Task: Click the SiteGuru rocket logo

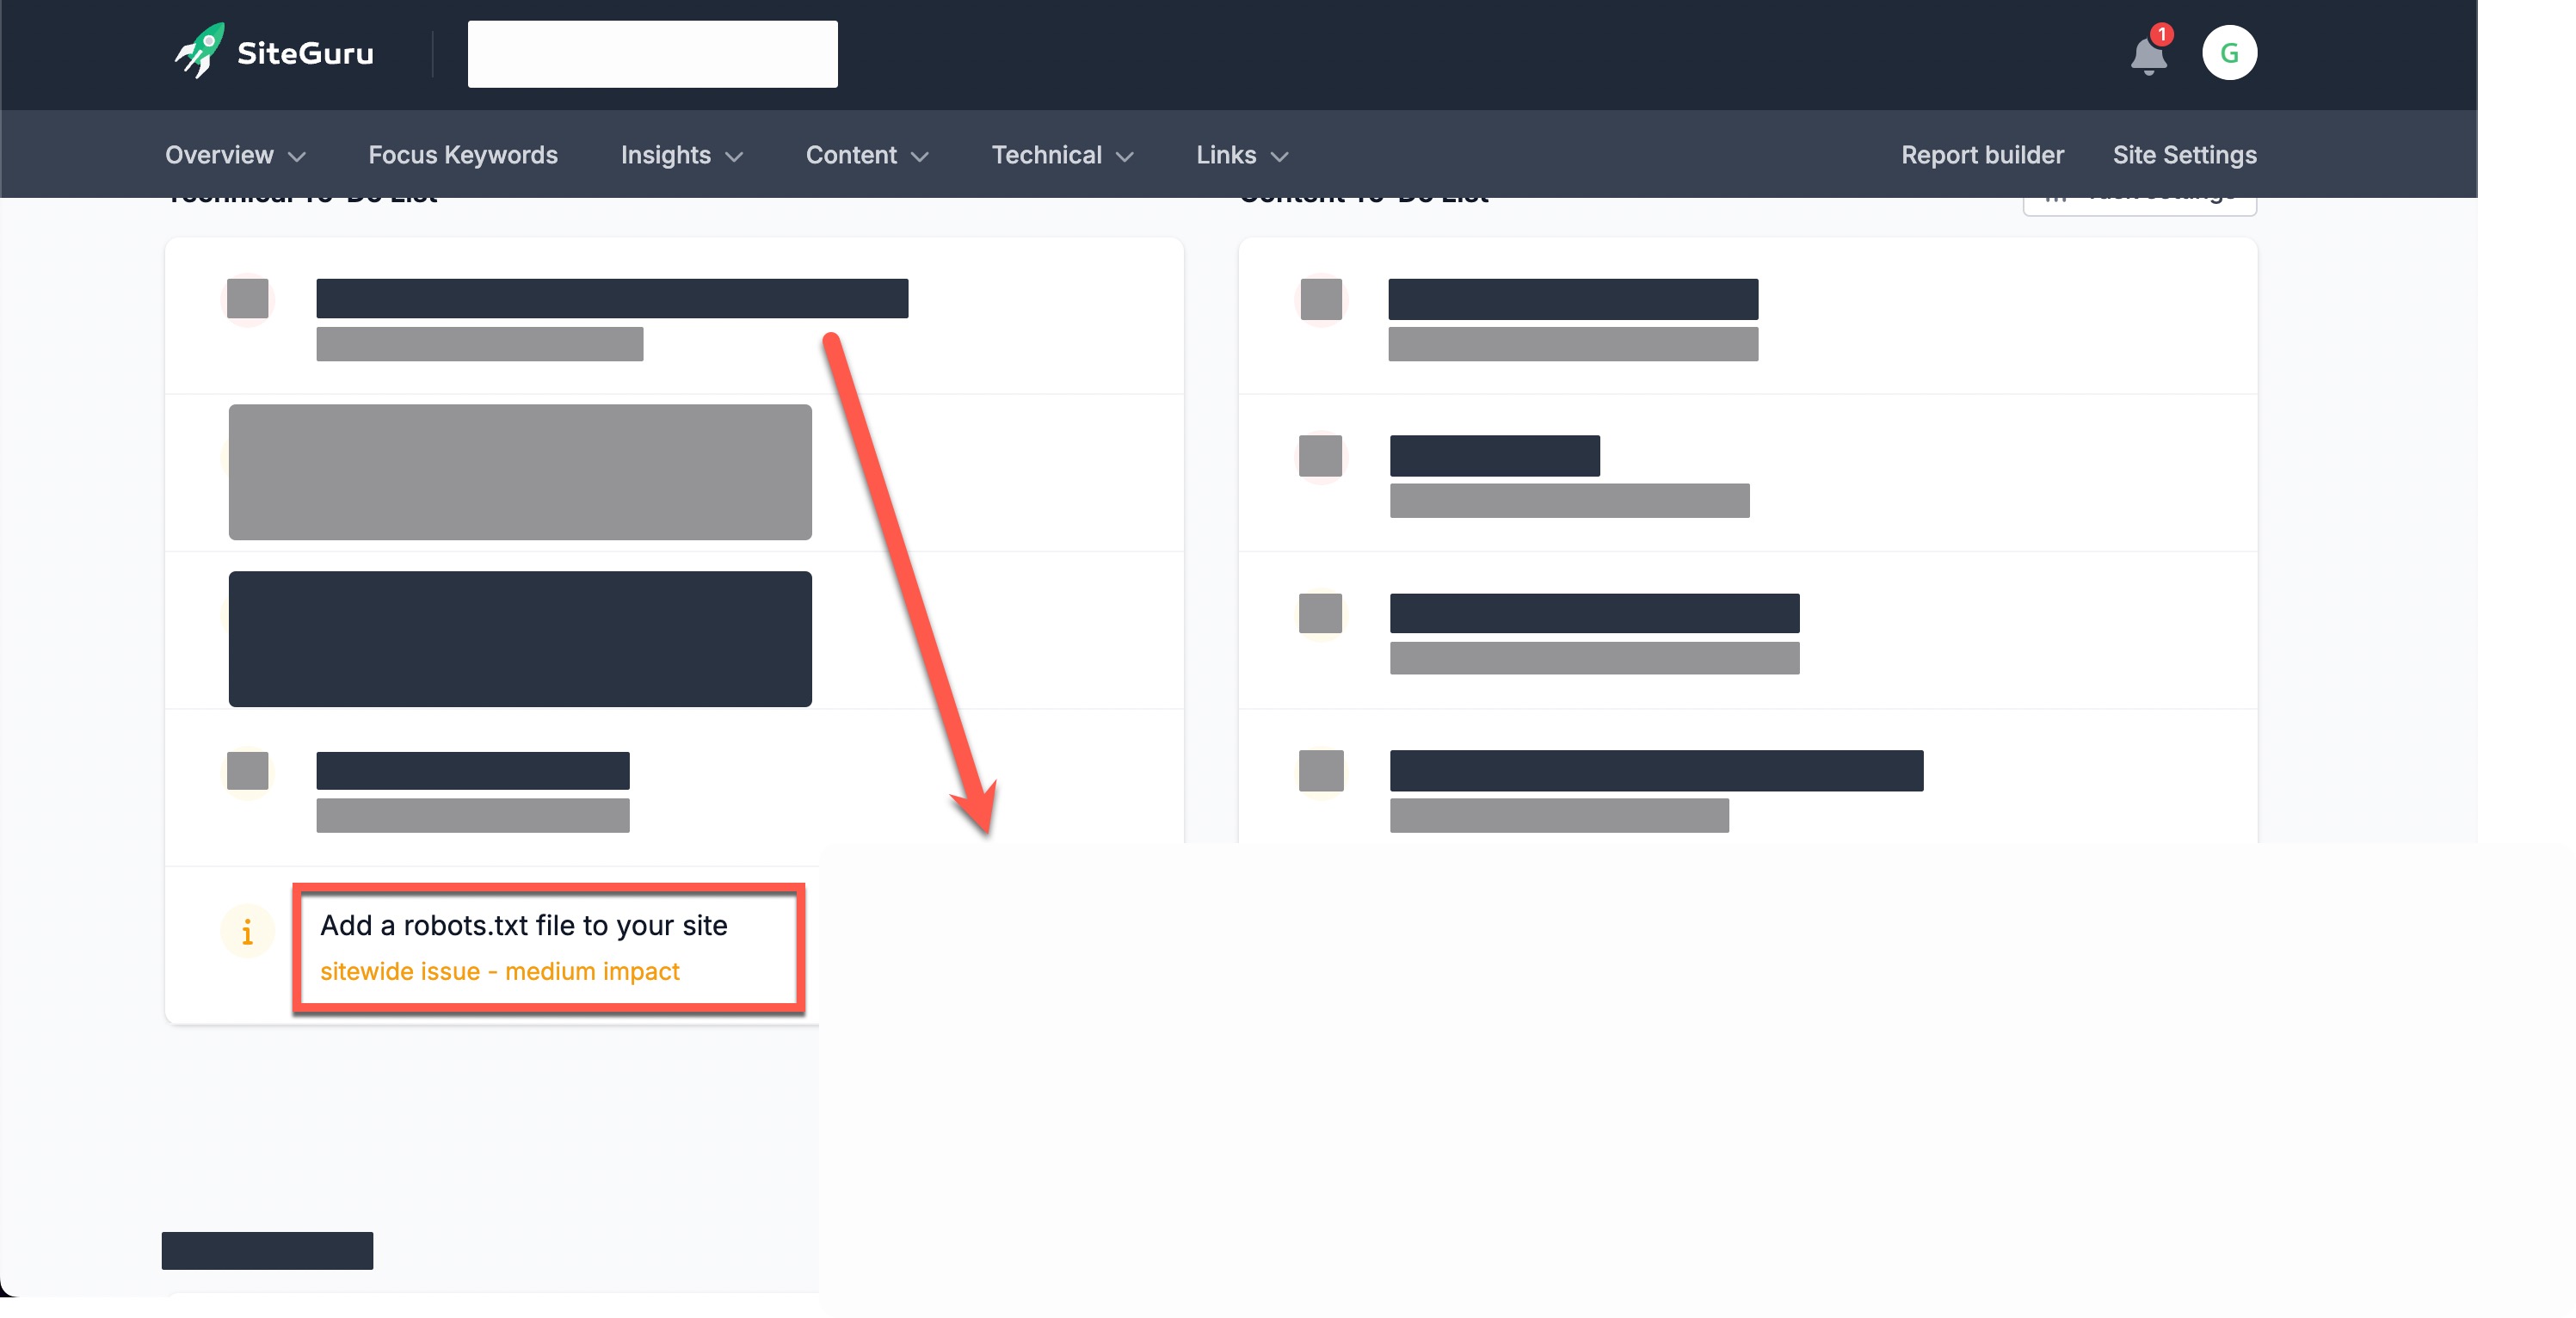Action: click(199, 51)
